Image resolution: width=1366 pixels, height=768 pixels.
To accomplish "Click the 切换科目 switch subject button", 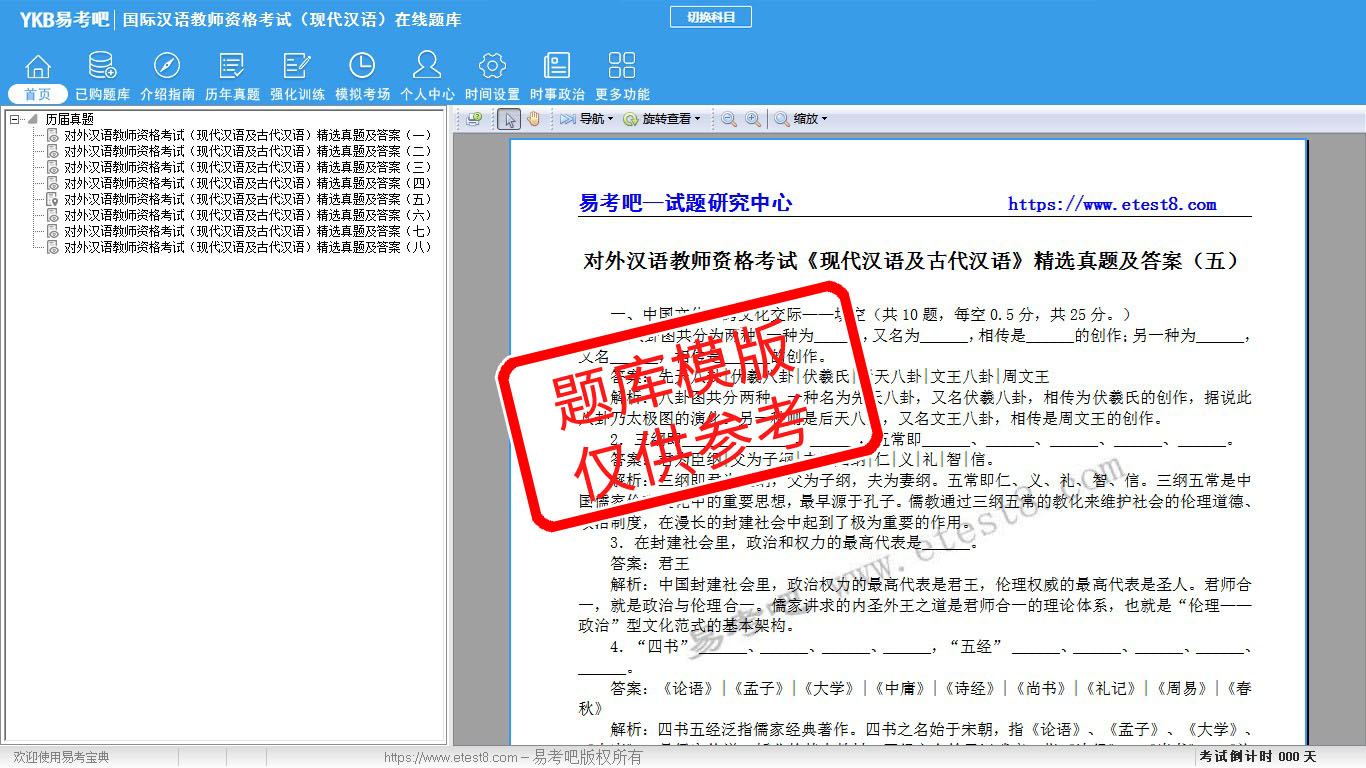I will (710, 17).
